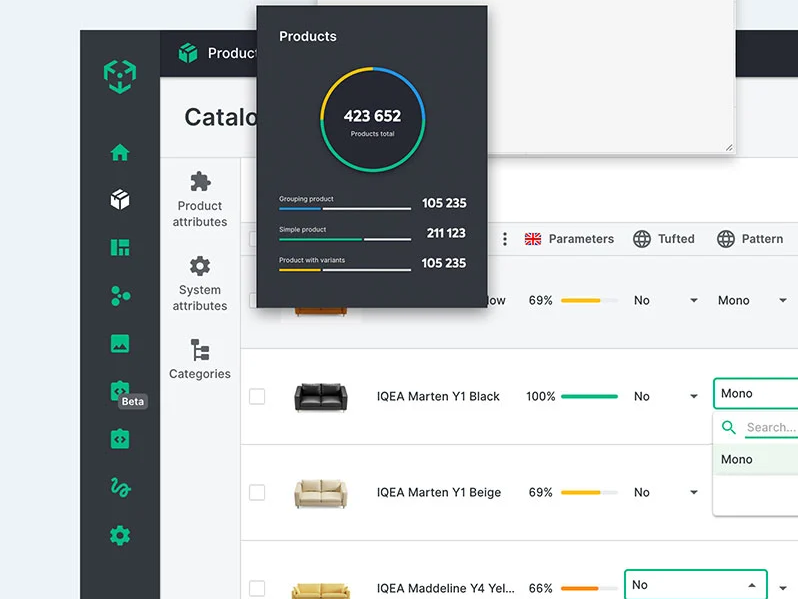Click the Home icon in sidebar
The width and height of the screenshot is (798, 599).
(x=120, y=153)
